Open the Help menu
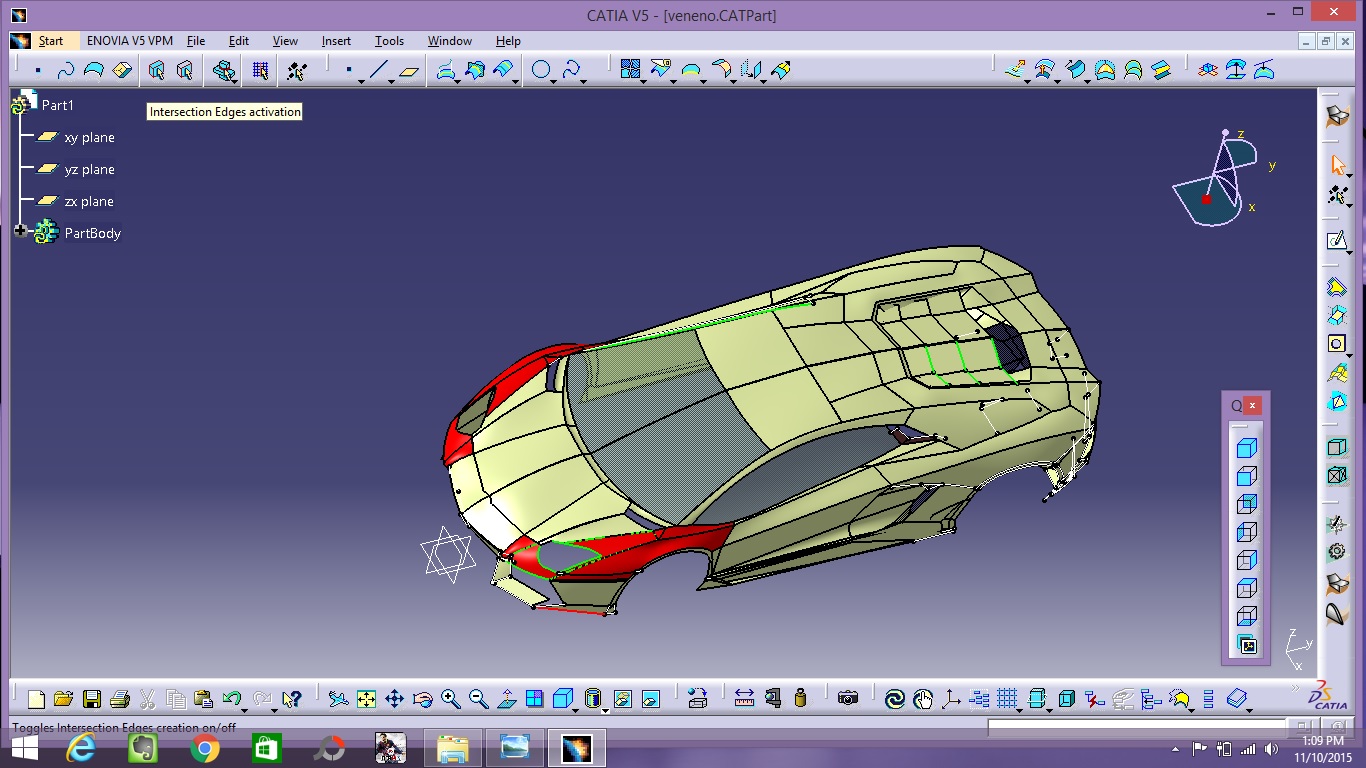This screenshot has width=1366, height=768. [508, 41]
